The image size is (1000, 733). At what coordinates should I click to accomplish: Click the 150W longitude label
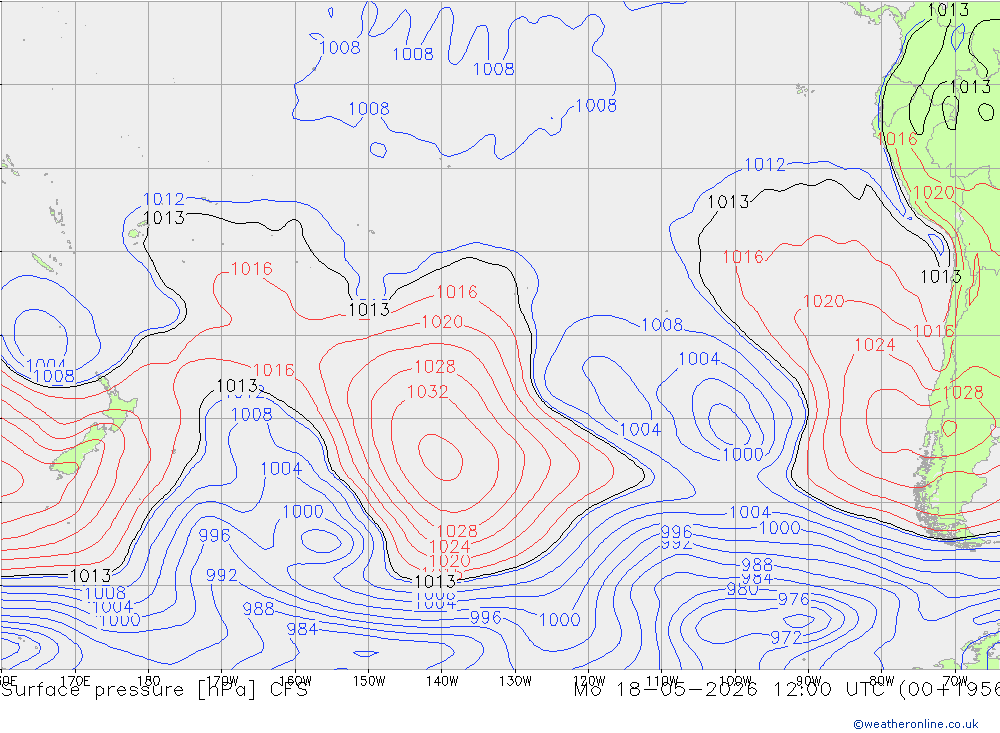369,681
